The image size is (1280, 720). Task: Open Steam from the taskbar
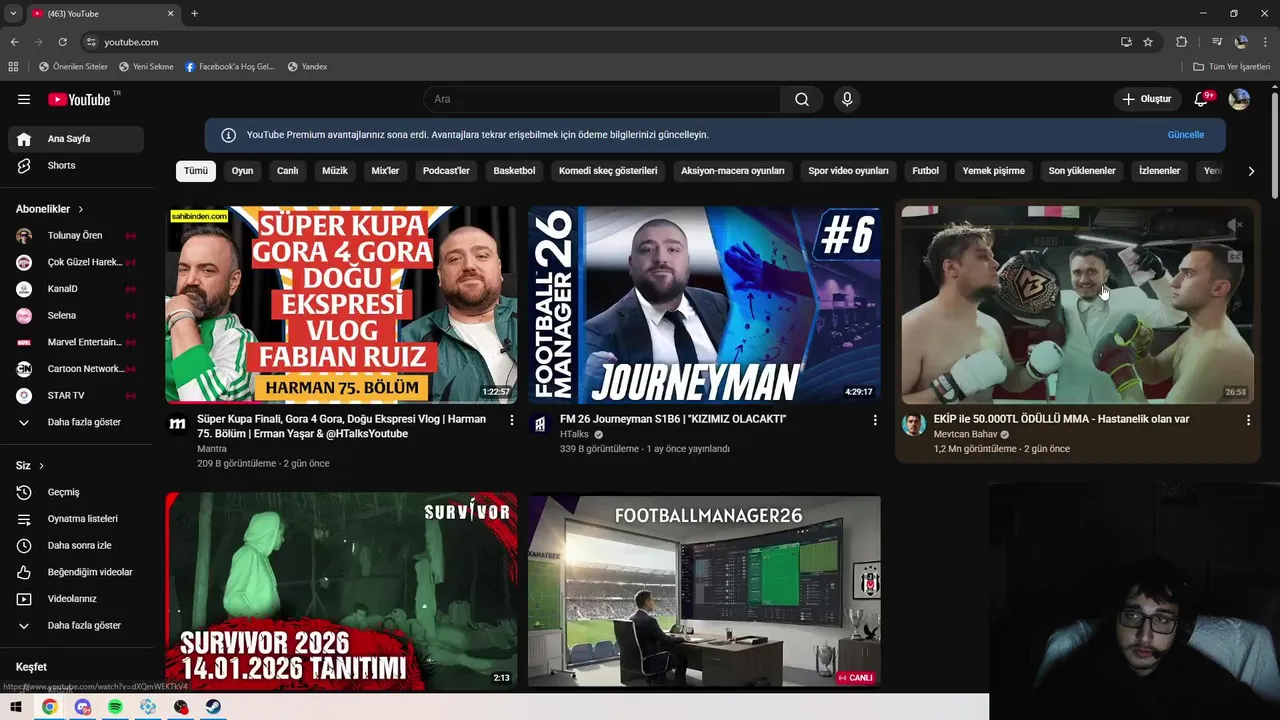(214, 707)
